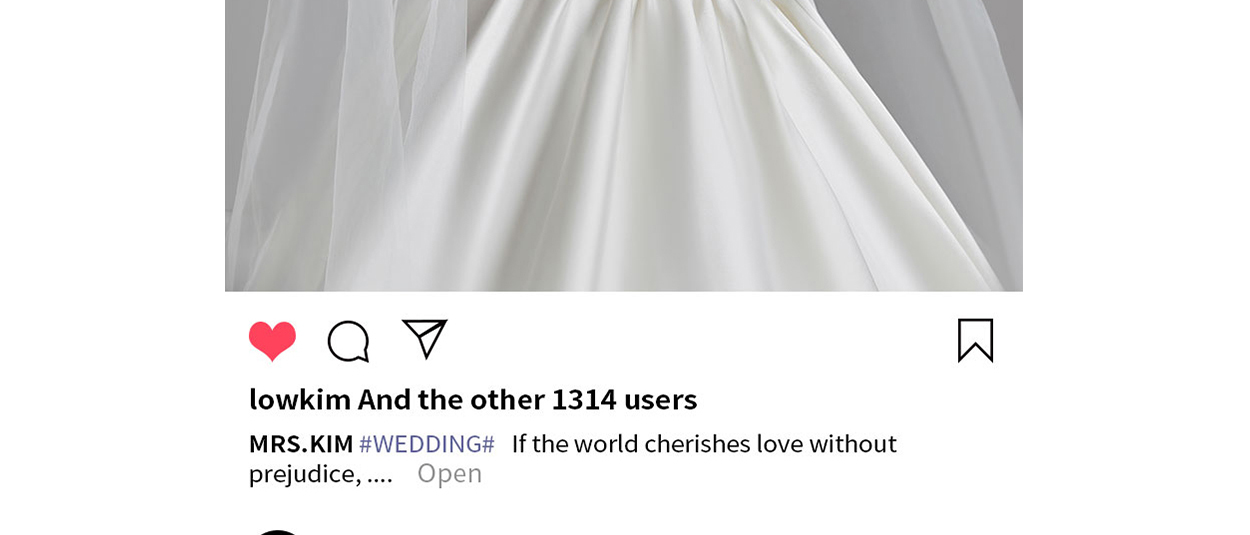The width and height of the screenshot is (1250, 535).
Task: Click the word prejudice in the caption
Action: 305,474
